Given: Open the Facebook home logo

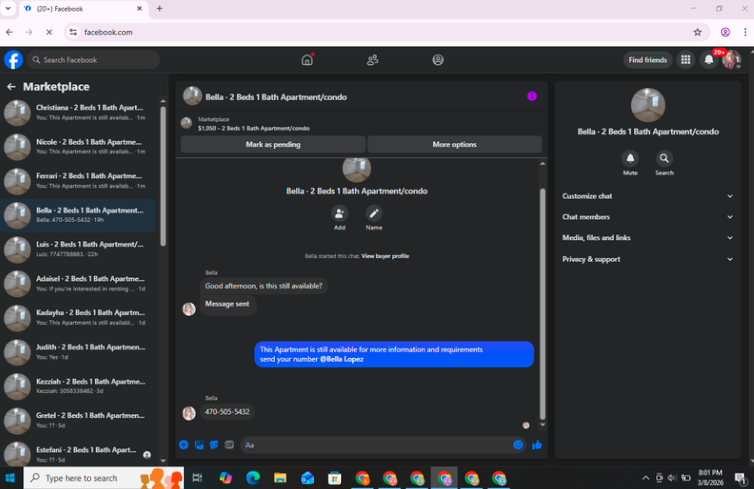Looking at the screenshot, I should pos(13,60).
